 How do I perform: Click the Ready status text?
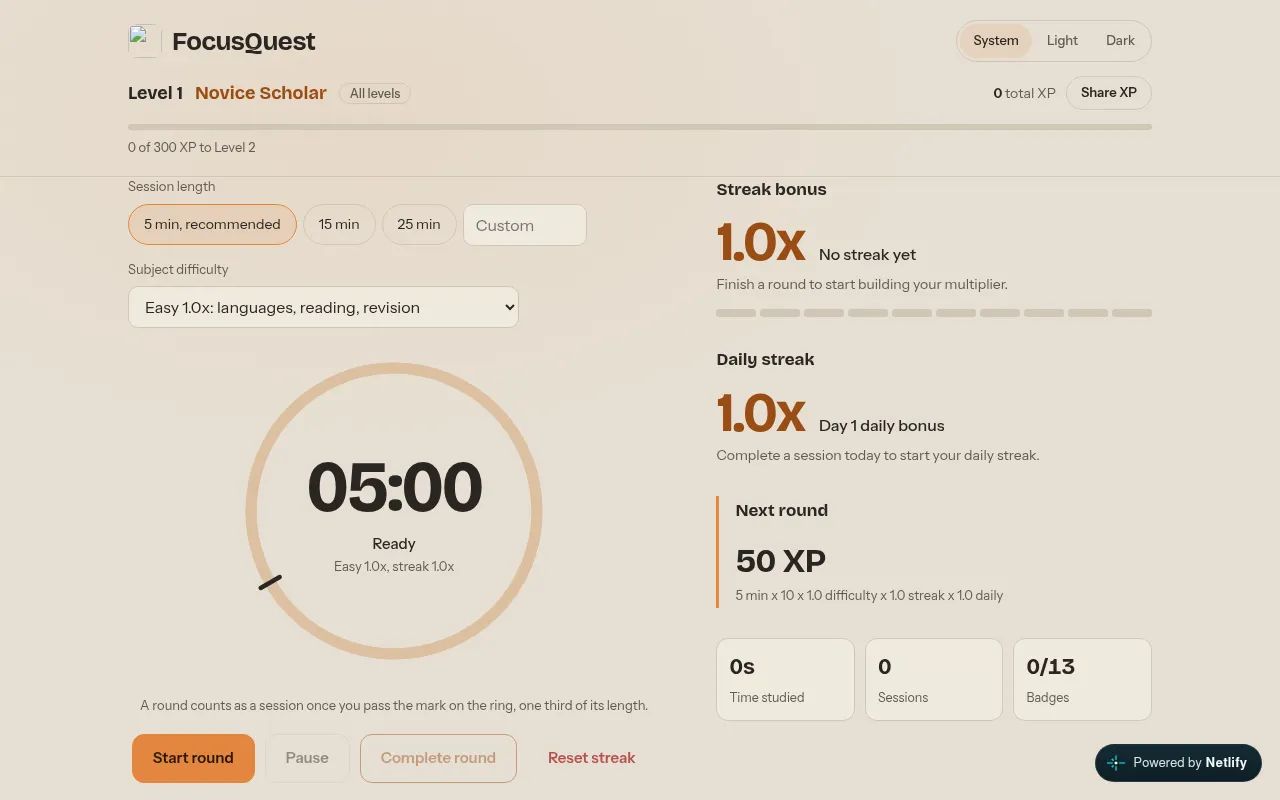pos(394,544)
